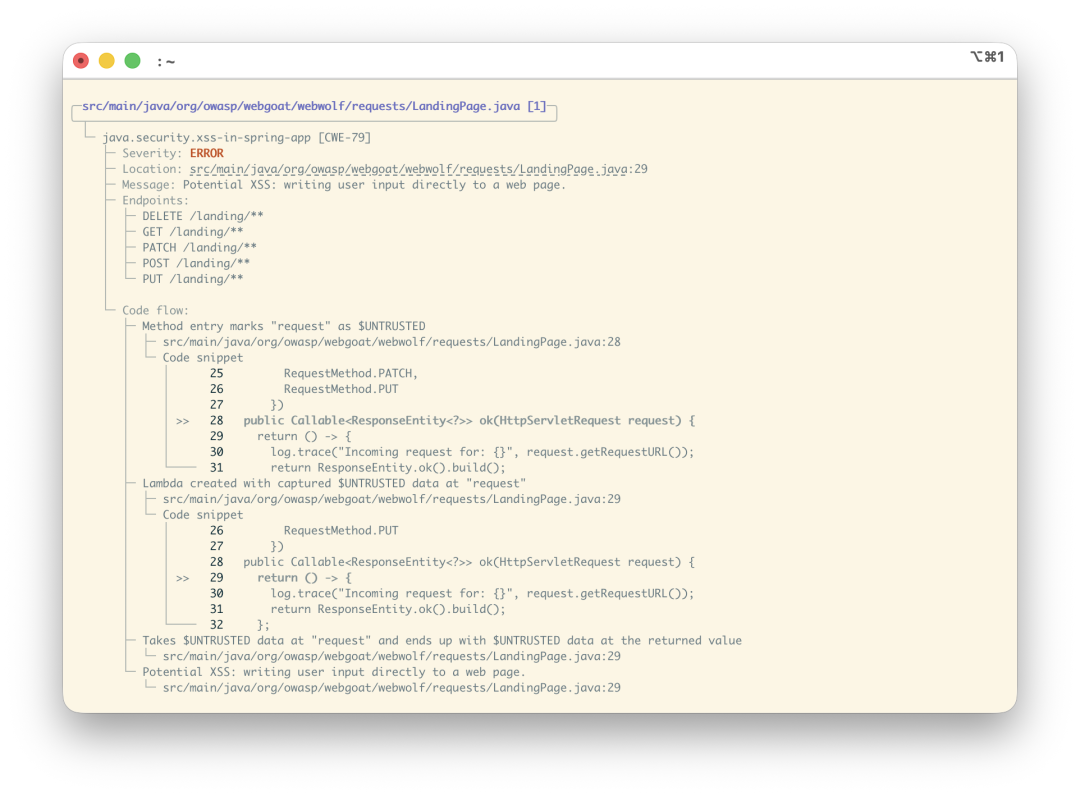Click the Lambda created with captured data step
Image resolution: width=1080 pixels, height=796 pixels.
pos(334,483)
